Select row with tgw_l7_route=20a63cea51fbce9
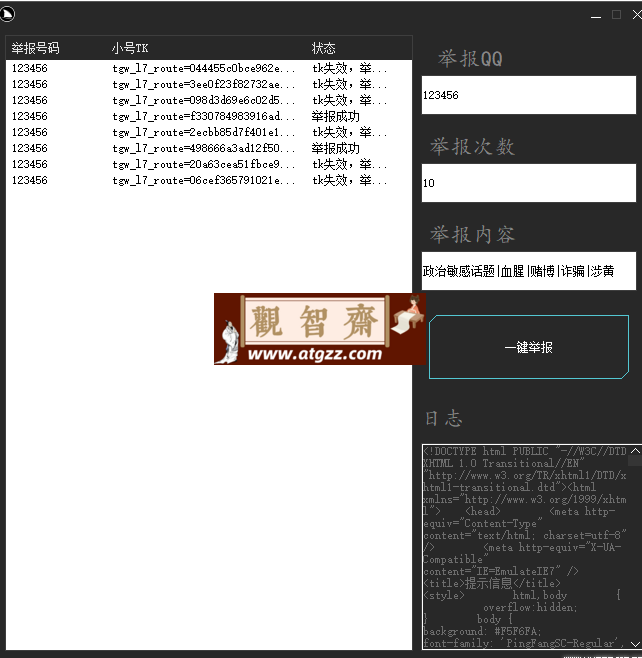Screen dimensions: 642x658 209,164
